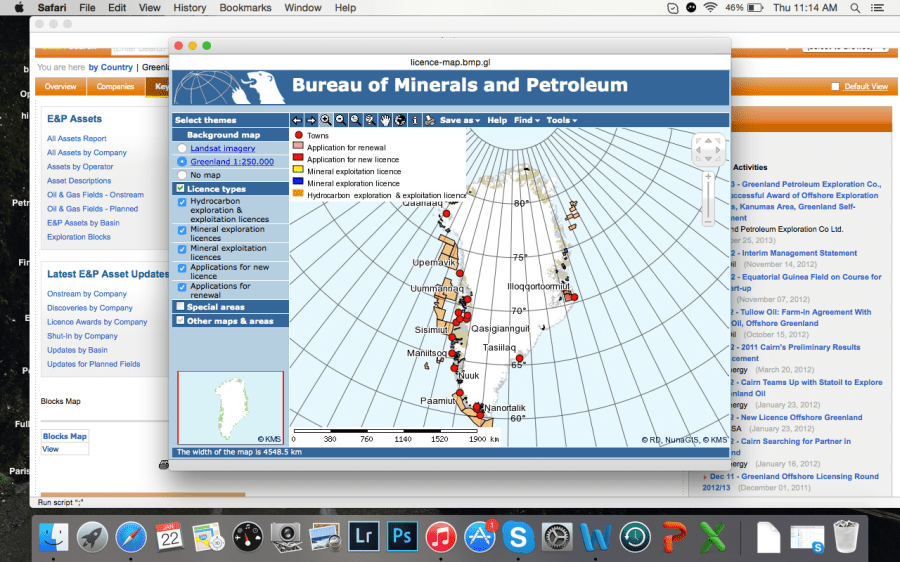Open the Tools dropdown menu
The height and width of the screenshot is (562, 900).
point(561,120)
